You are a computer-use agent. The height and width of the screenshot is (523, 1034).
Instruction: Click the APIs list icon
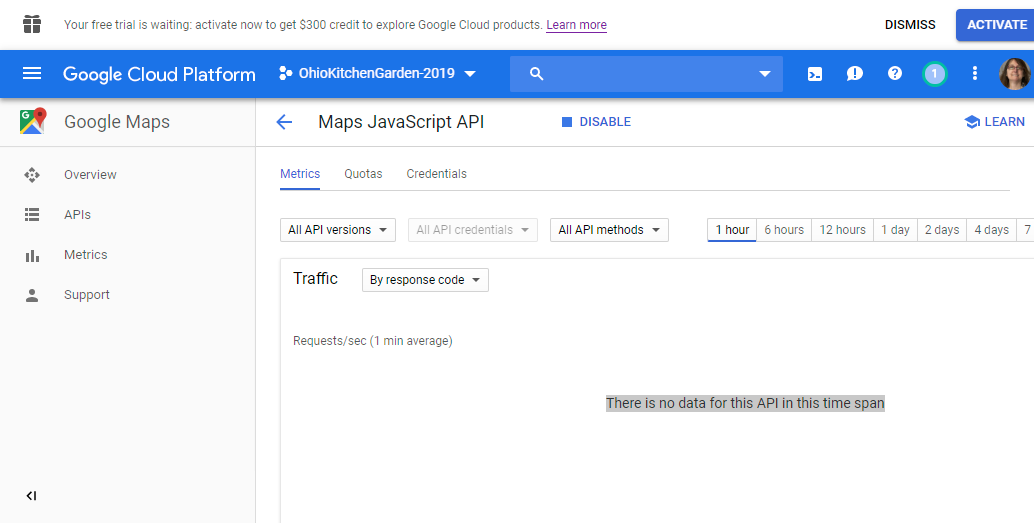tap(32, 214)
